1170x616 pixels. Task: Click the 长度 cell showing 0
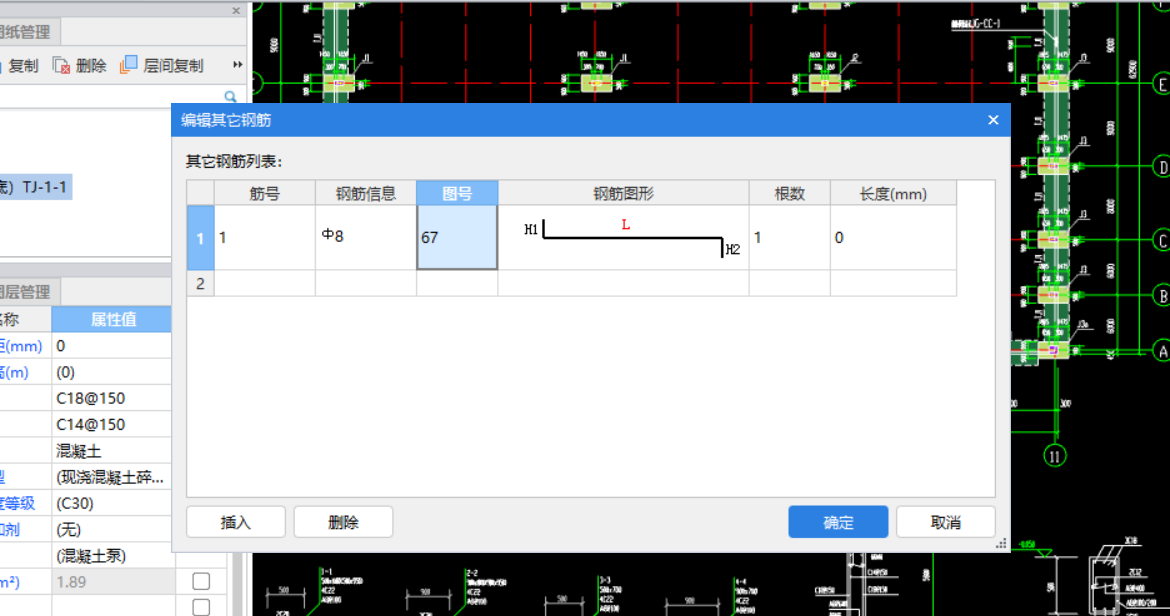pos(893,238)
